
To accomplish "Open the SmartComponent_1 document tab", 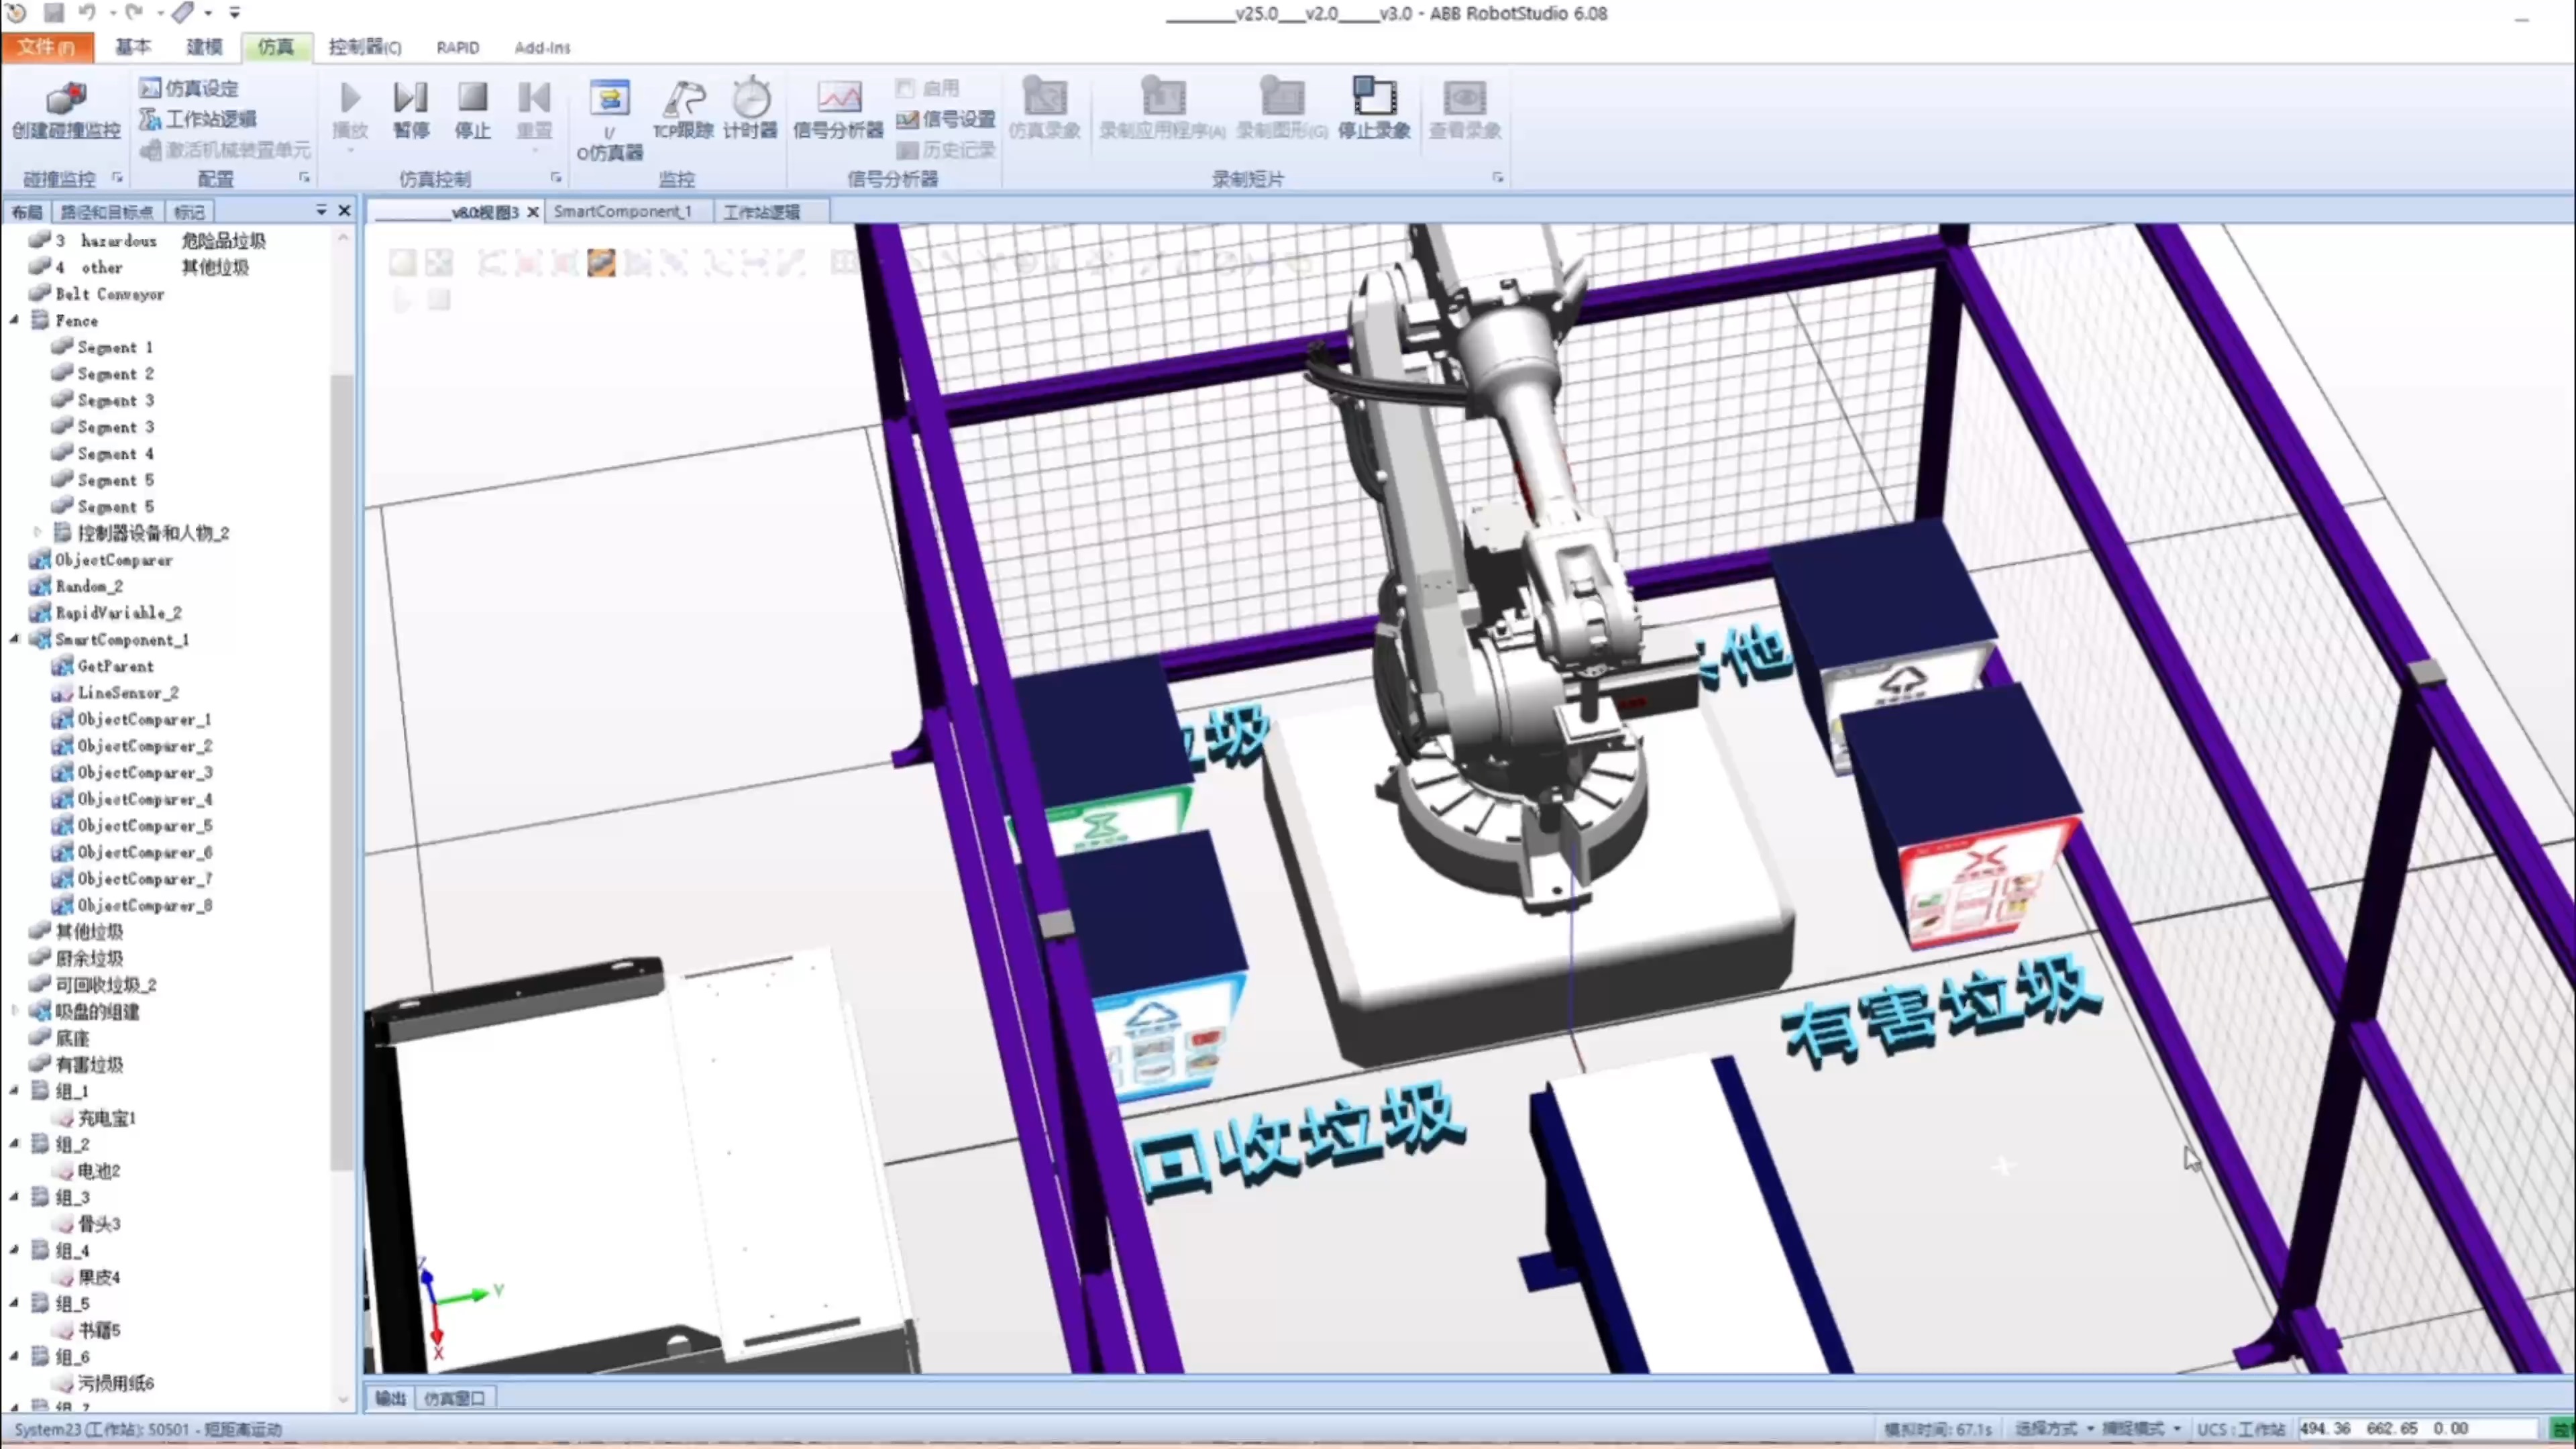I will (x=623, y=212).
